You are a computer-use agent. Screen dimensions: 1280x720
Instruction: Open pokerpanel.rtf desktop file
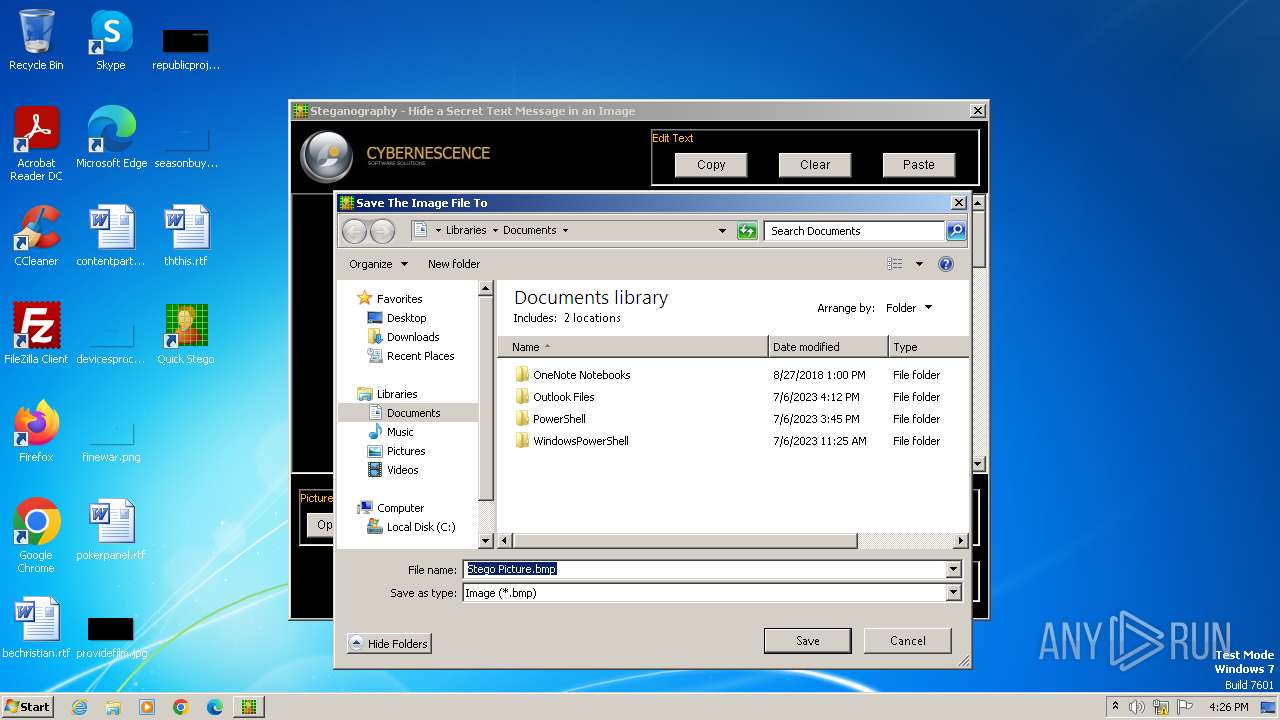(x=111, y=530)
